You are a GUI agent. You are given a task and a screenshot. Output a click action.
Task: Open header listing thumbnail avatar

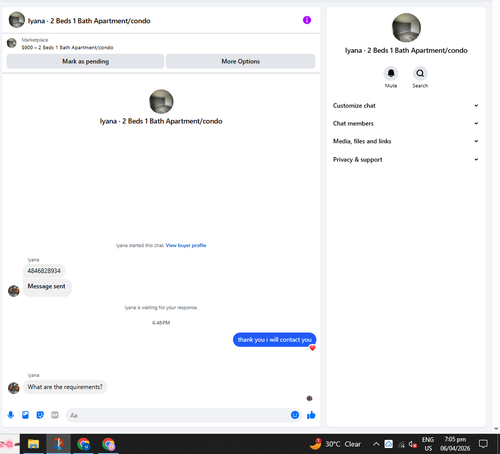coord(17,20)
